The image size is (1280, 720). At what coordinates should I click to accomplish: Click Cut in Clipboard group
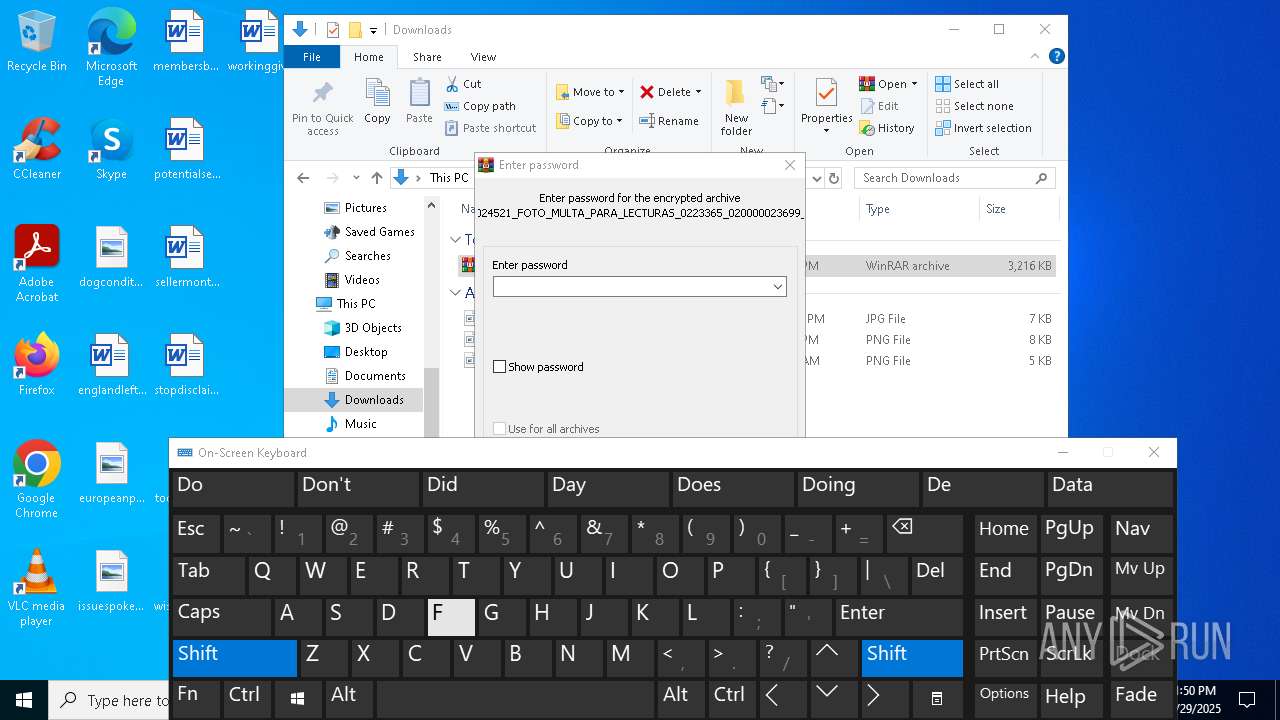[x=464, y=84]
